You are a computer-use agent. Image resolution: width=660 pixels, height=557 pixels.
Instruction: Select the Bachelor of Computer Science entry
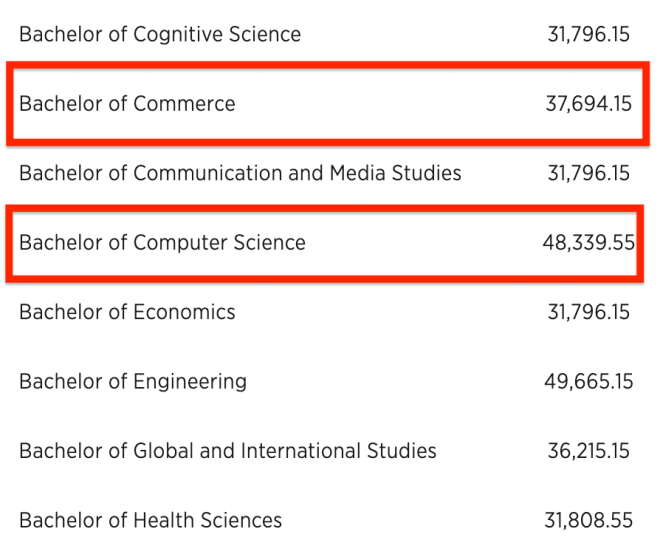click(162, 243)
